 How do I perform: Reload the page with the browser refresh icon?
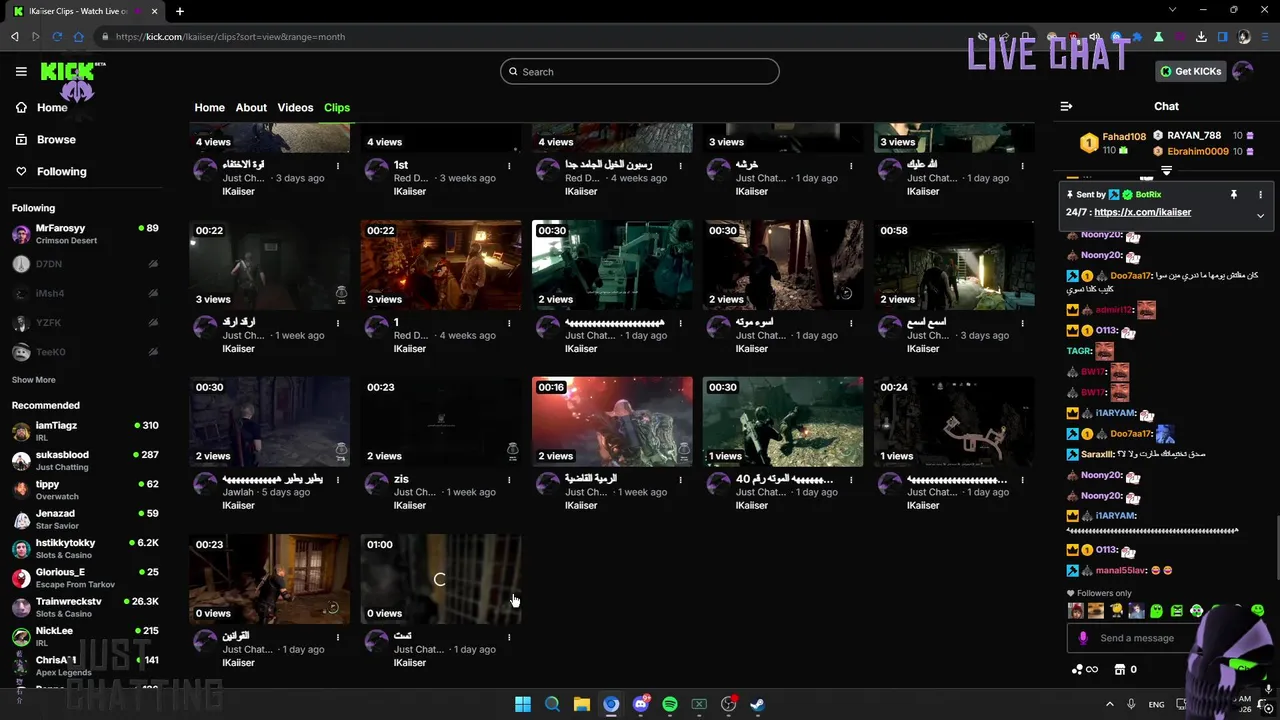(x=57, y=37)
